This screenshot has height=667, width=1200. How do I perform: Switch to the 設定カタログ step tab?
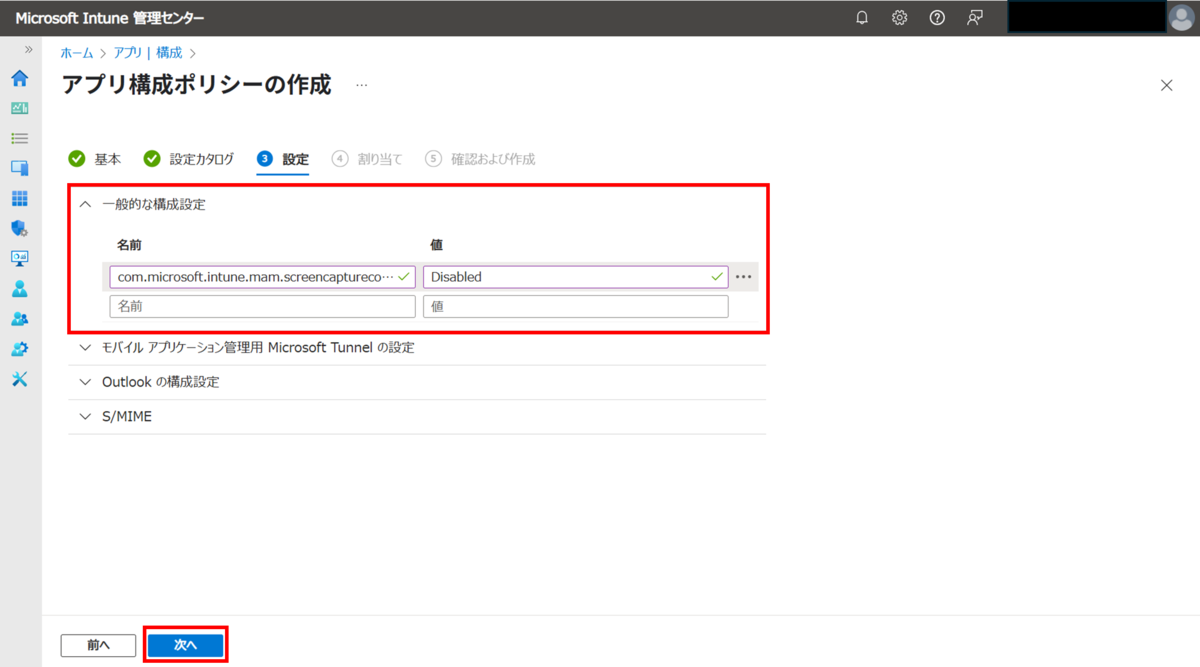coord(189,159)
